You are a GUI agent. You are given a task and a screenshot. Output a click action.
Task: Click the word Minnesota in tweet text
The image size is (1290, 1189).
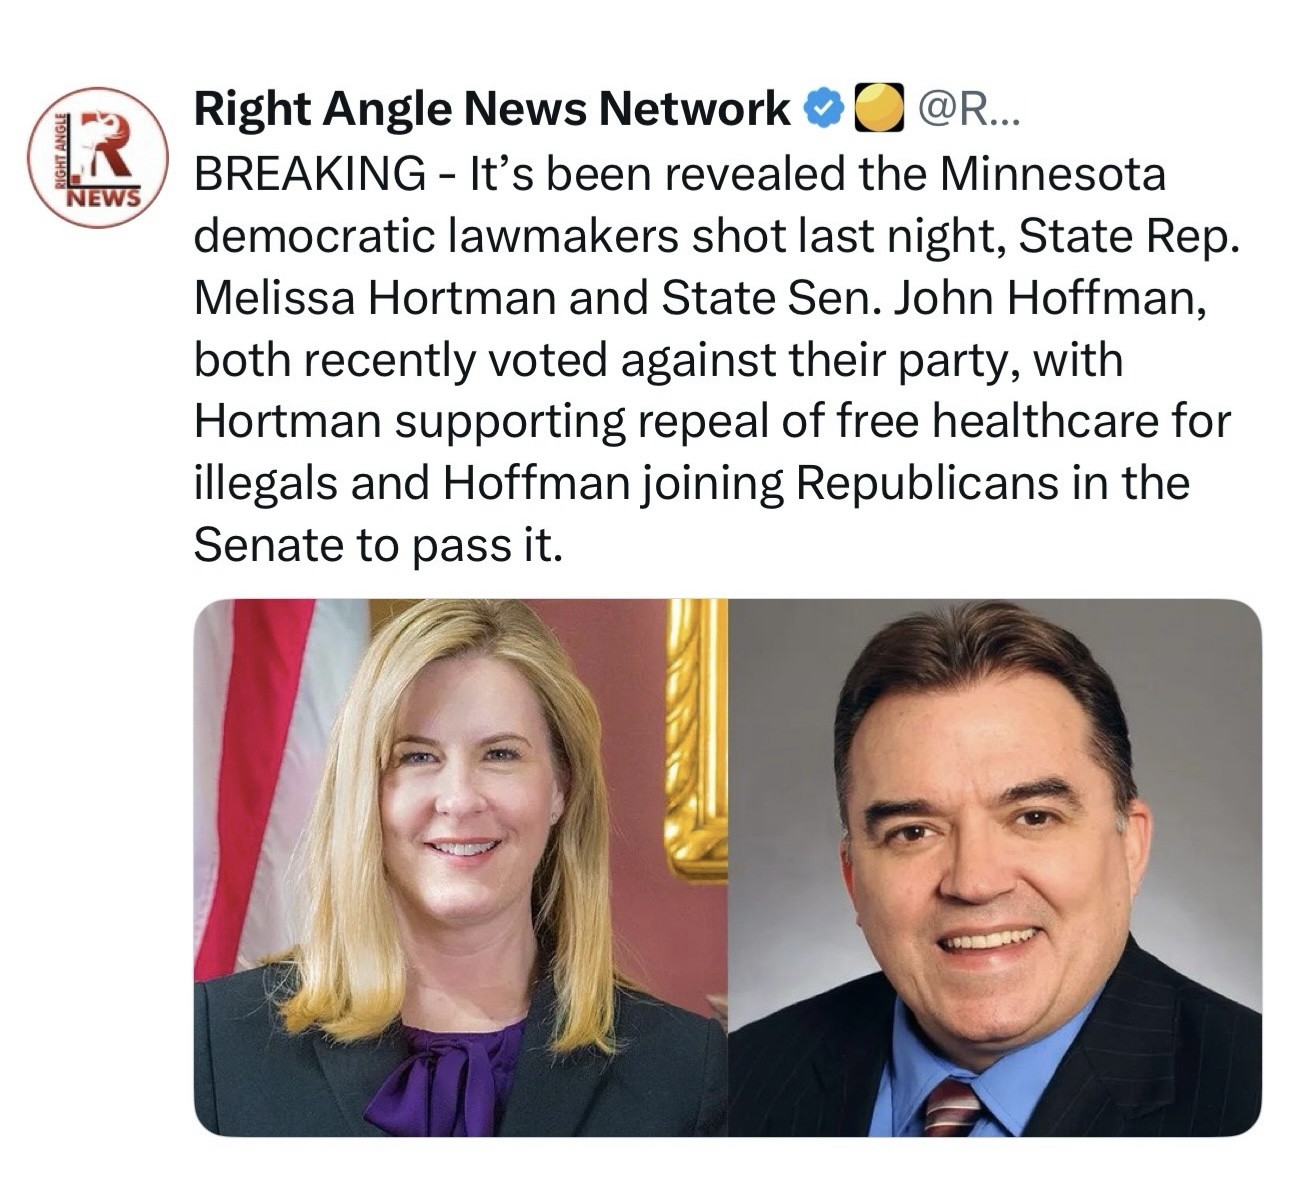(x=1053, y=174)
